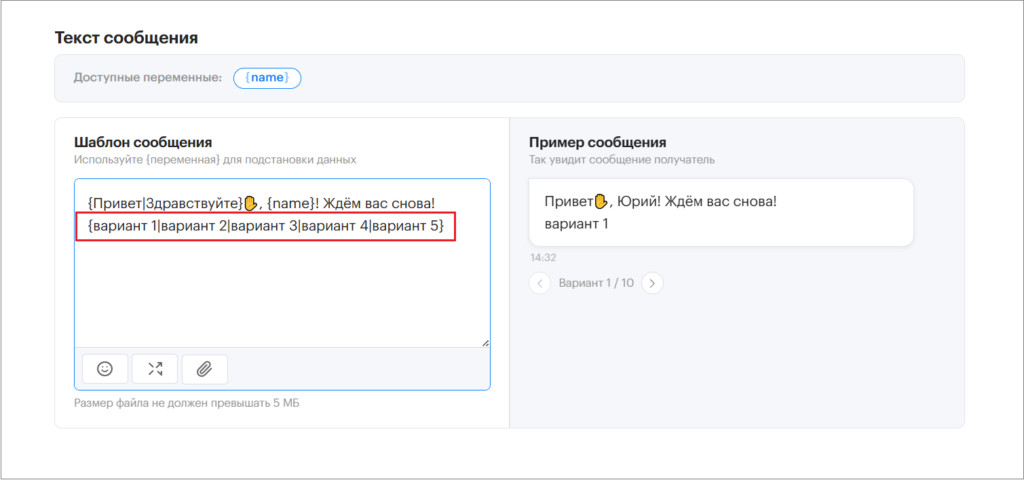Screen dimensions: 1024x480
Task: Click the "Используйте {переменная}" hint text
Action: [215, 159]
